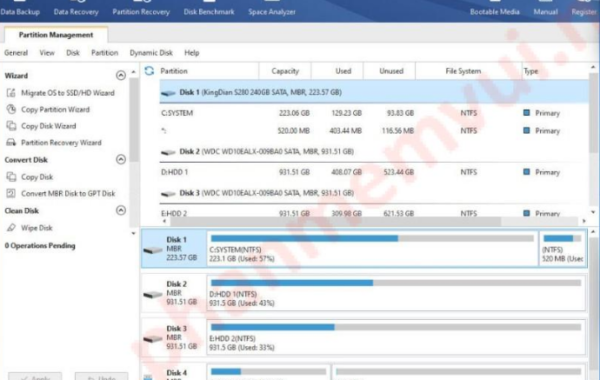
Task: Open the General menu
Action: tap(16, 53)
